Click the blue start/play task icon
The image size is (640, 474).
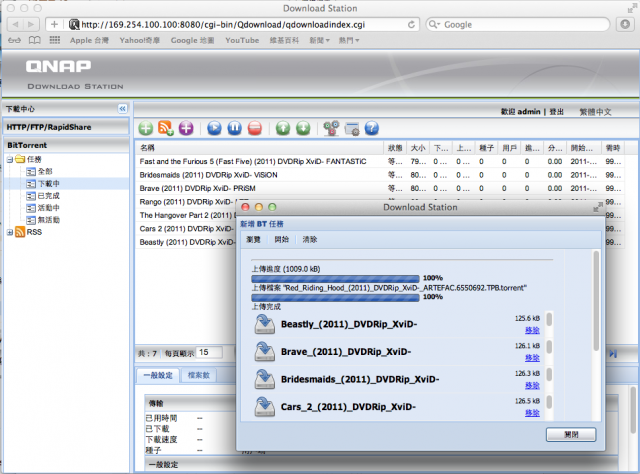point(214,128)
